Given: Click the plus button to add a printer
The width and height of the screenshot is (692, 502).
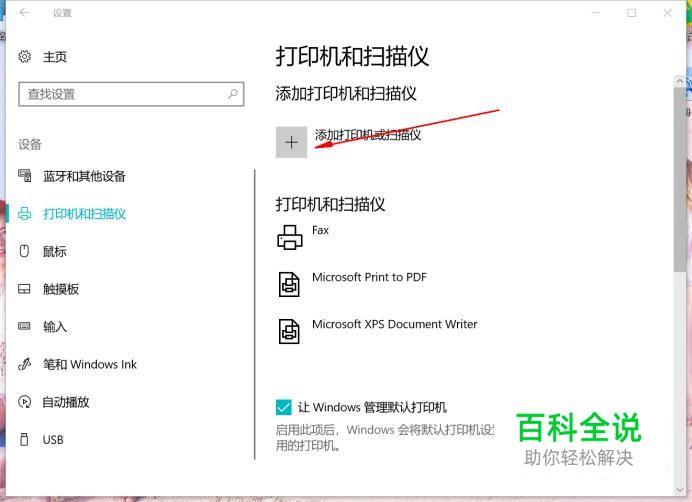Looking at the screenshot, I should (x=291, y=142).
